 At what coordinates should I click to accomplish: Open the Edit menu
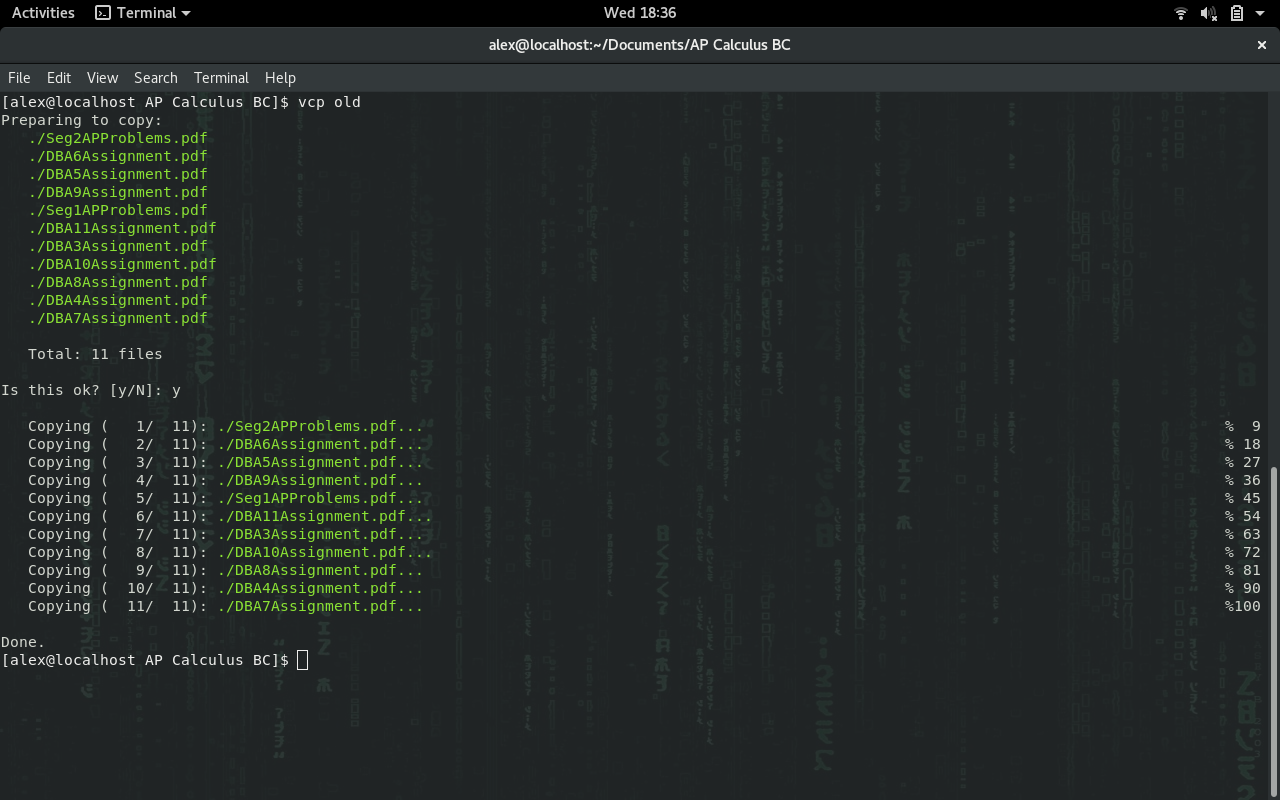(x=59, y=78)
